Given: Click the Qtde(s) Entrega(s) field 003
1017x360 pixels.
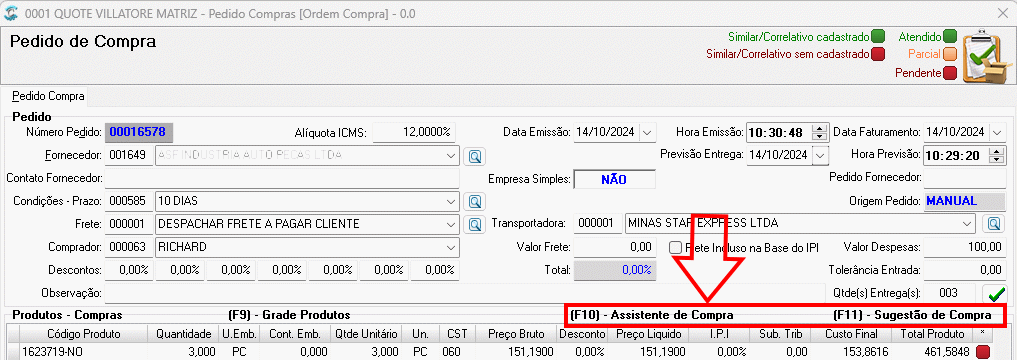Looking at the screenshot, I should coord(950,293).
